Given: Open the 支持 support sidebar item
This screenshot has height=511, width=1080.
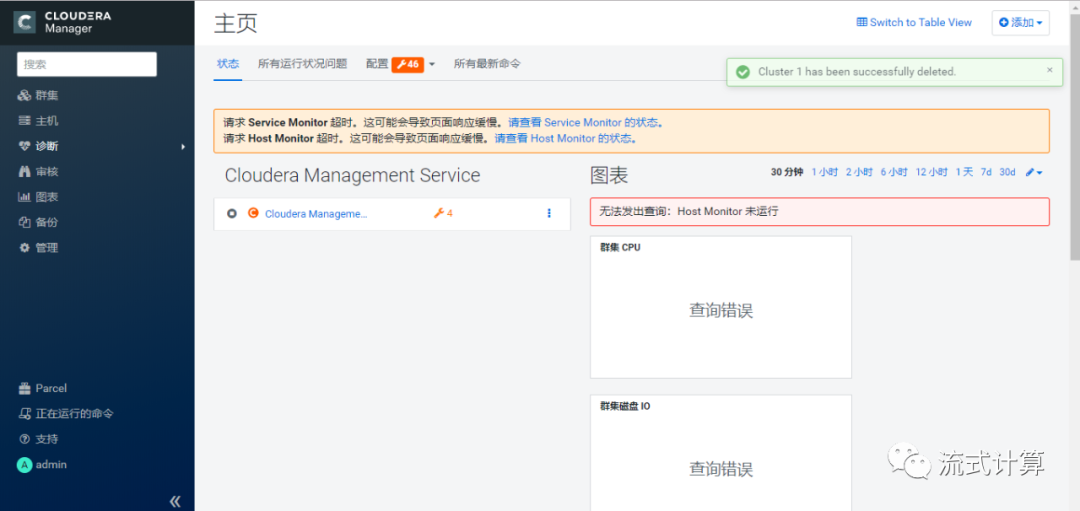Looking at the screenshot, I should [39, 439].
